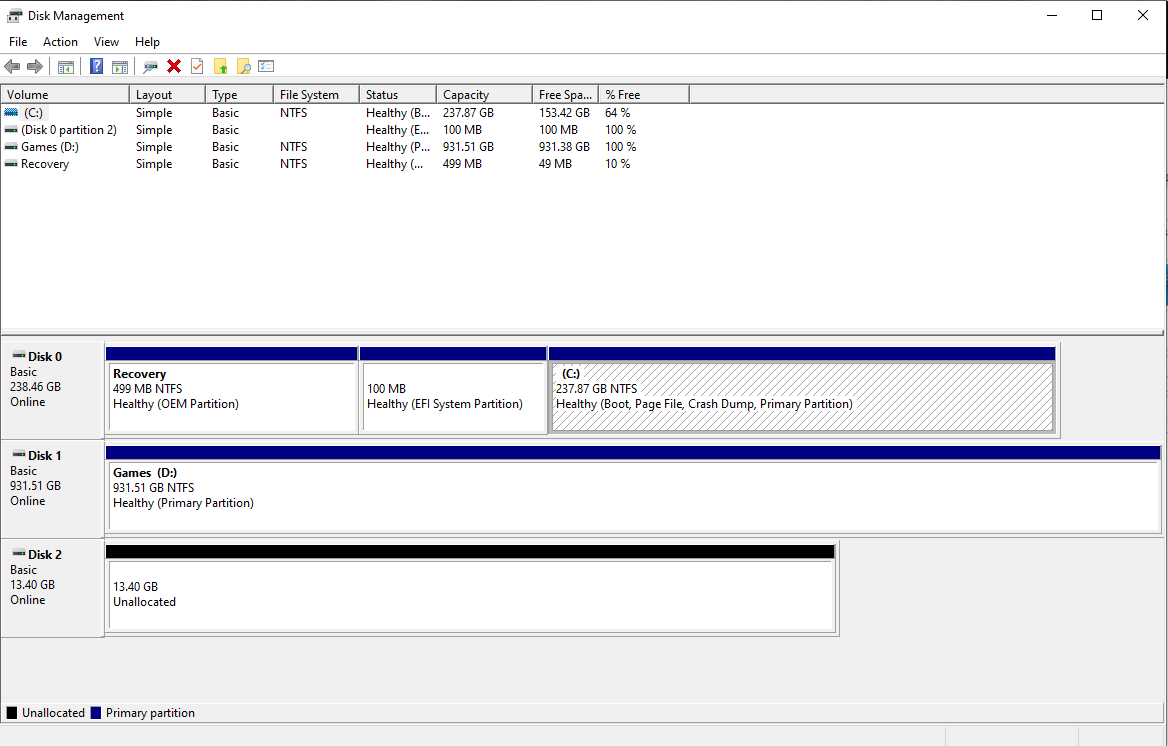Click the blue Primary partition legend swatch
This screenshot has height=746, width=1168.
[x=95, y=713]
